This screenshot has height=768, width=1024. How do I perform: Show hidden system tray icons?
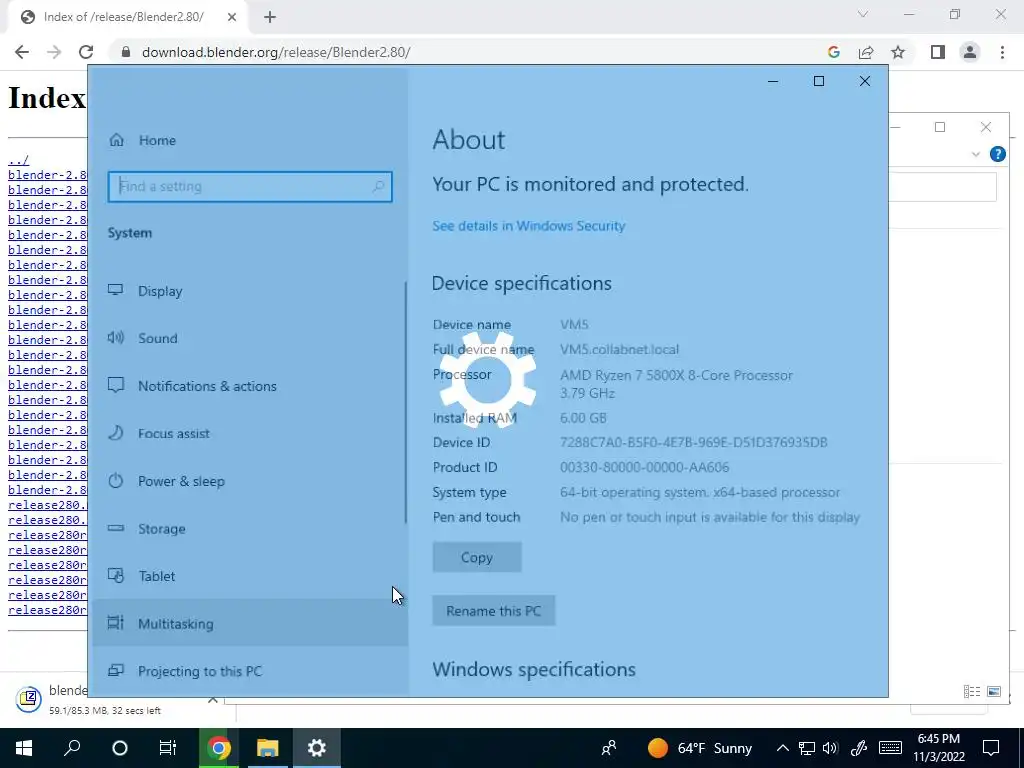click(782, 748)
